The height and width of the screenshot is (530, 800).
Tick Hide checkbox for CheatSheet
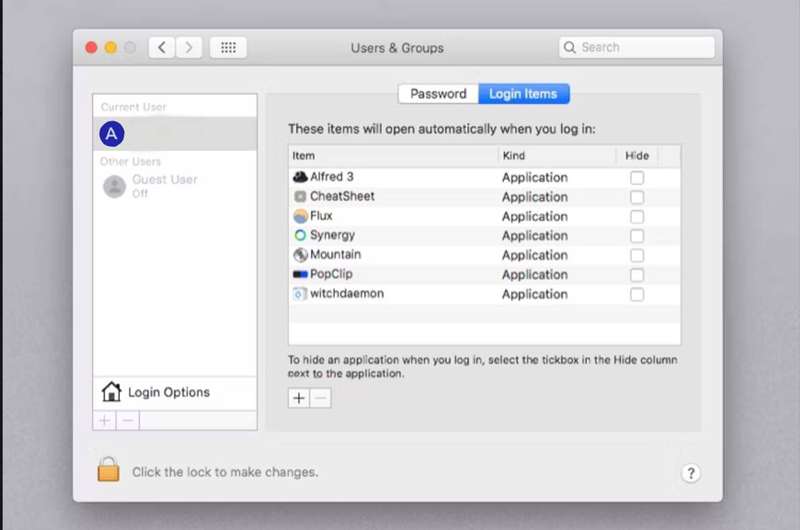click(637, 197)
